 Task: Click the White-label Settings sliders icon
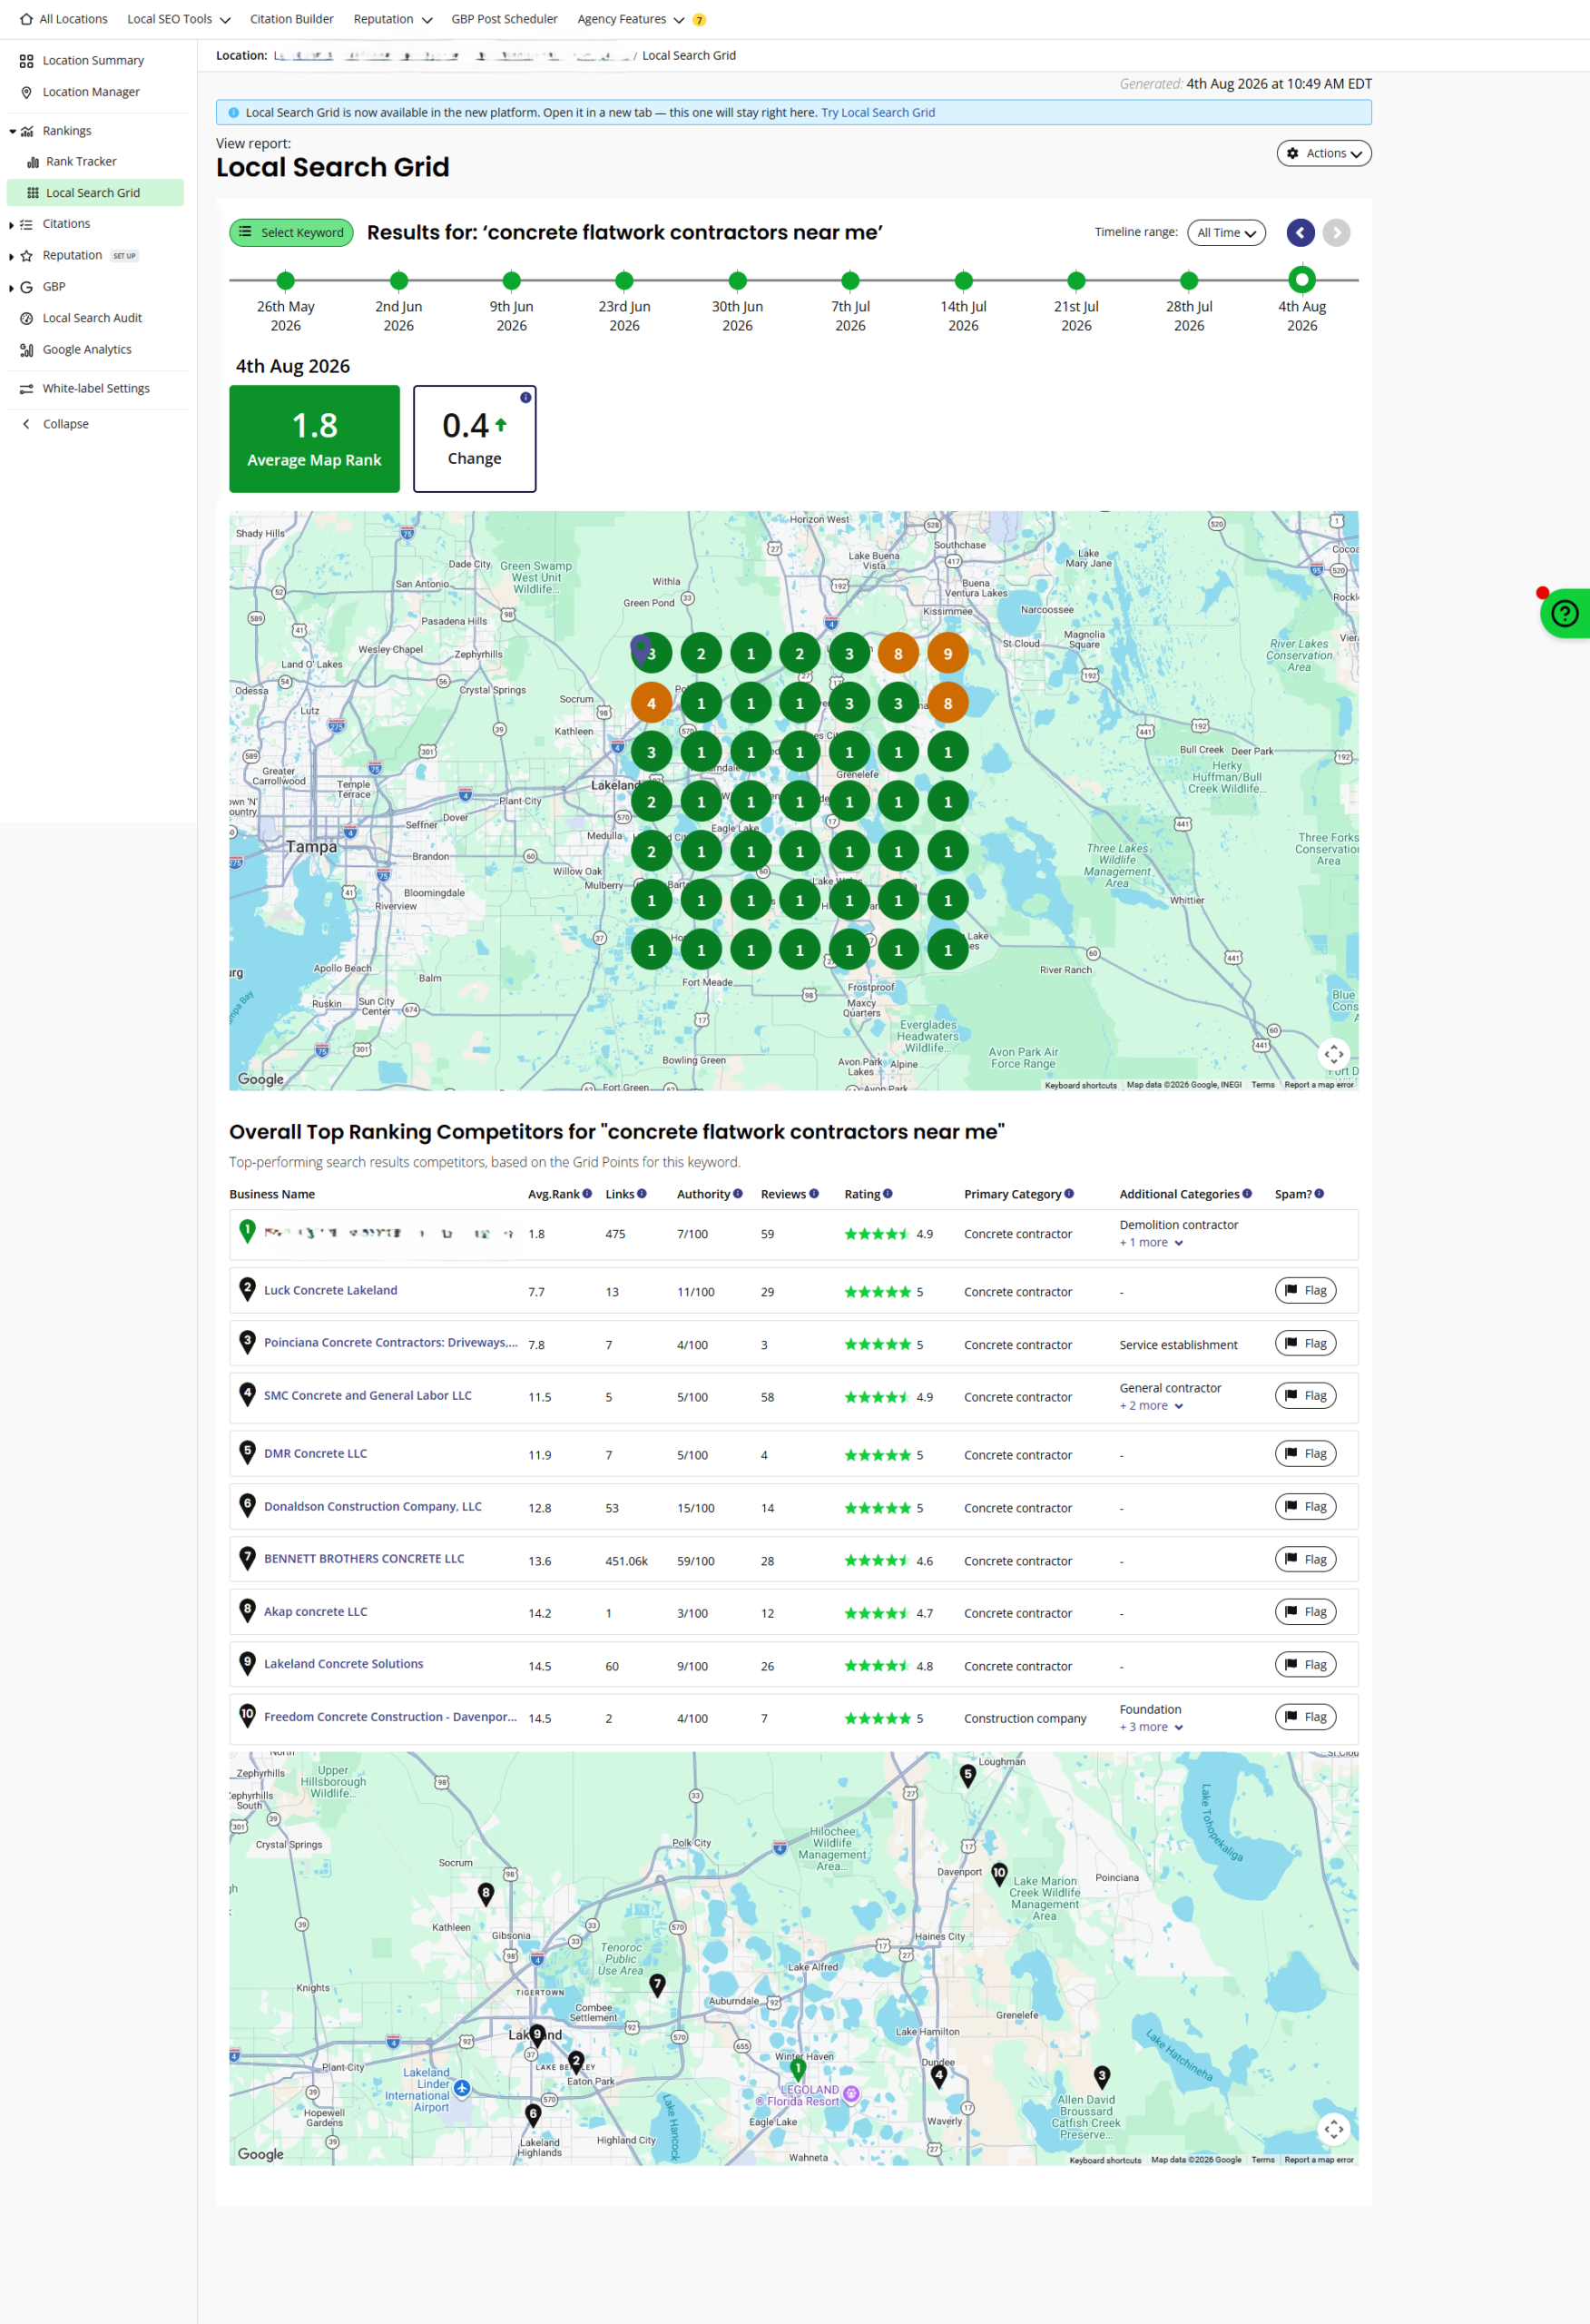tap(26, 389)
